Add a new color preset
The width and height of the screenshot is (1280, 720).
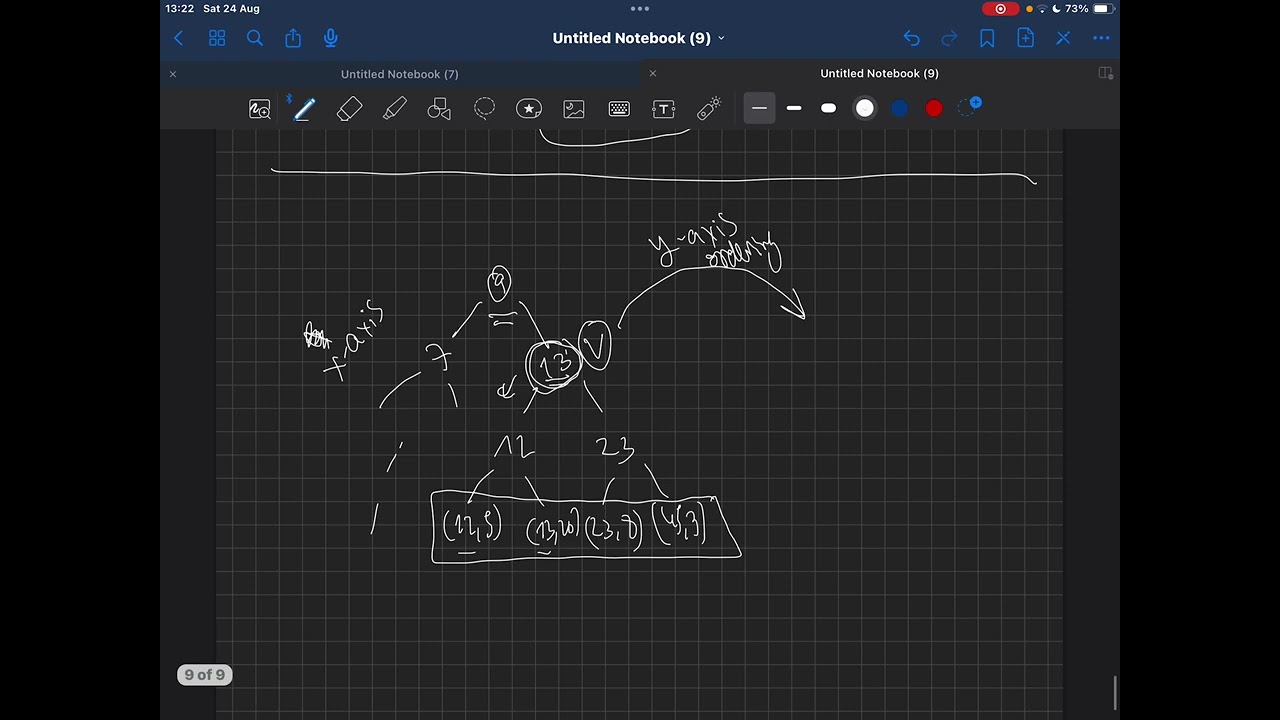pyautogui.click(x=969, y=106)
